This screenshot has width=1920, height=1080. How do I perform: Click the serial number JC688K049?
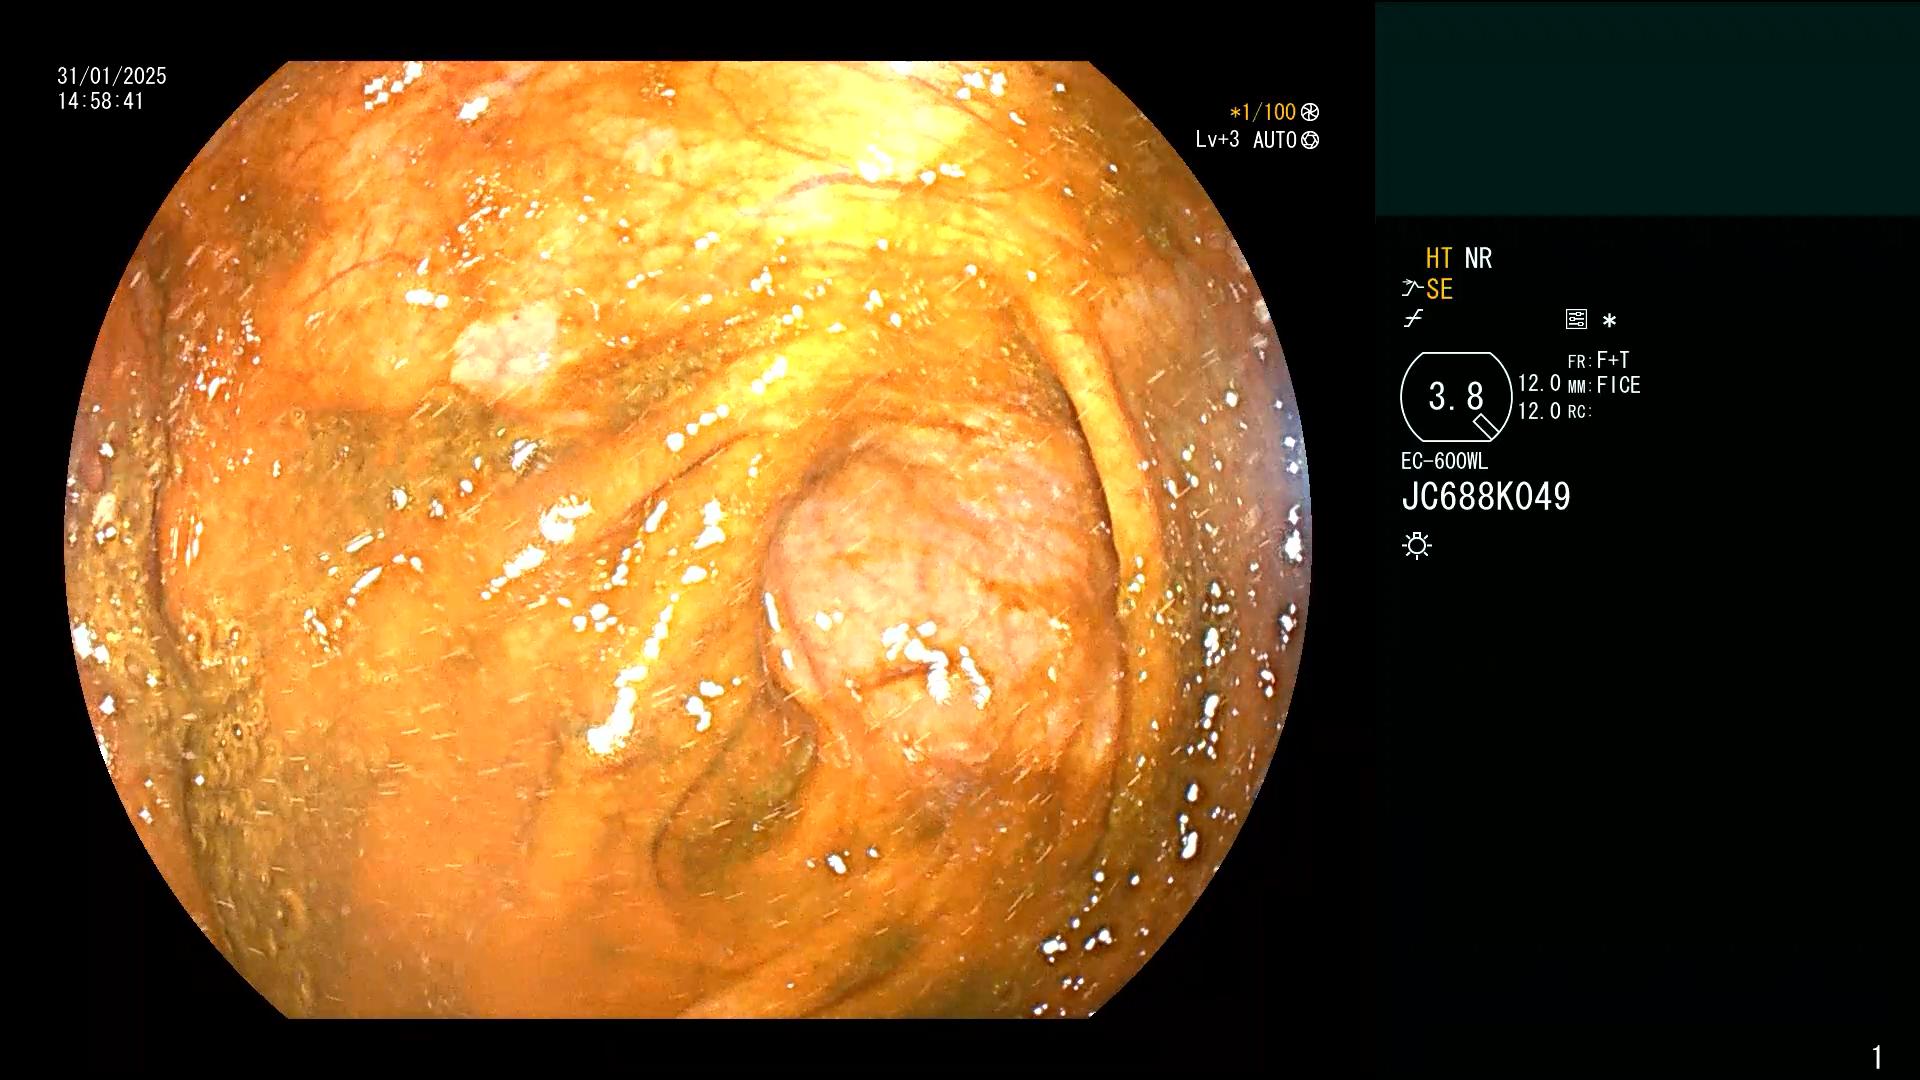tap(1486, 497)
